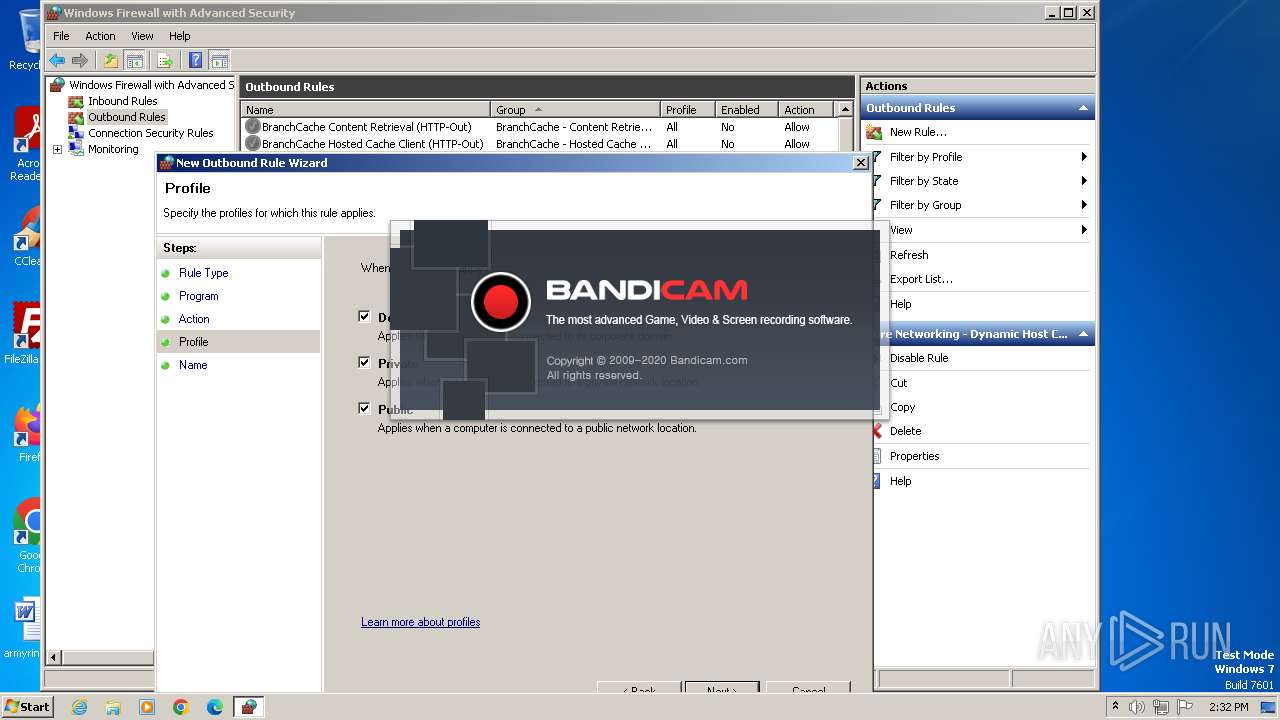The height and width of the screenshot is (720, 1280).
Task: Click the Up one level folder icon
Action: pyautogui.click(x=111, y=60)
